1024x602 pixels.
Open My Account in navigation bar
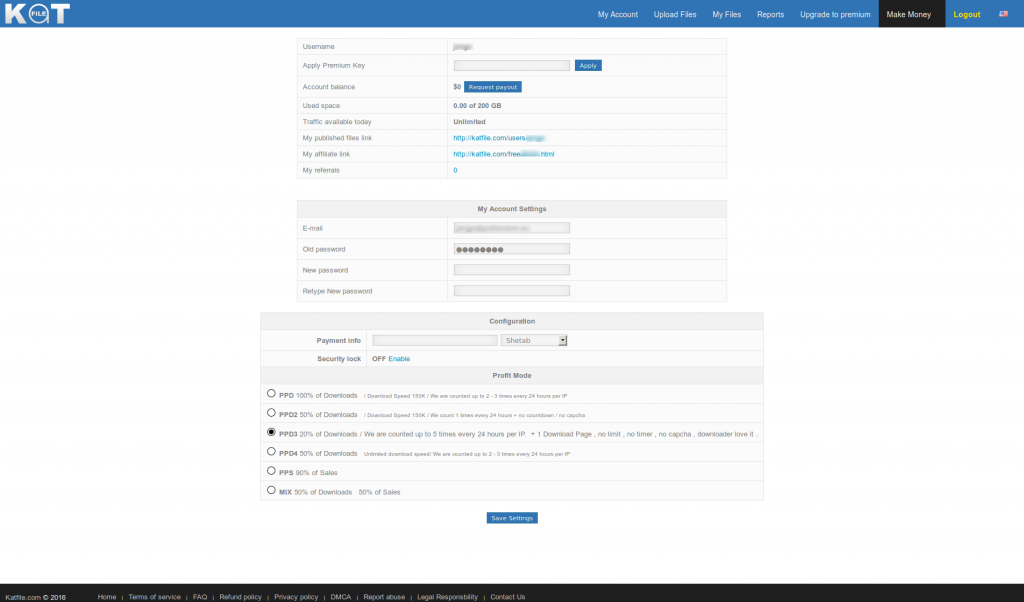617,15
